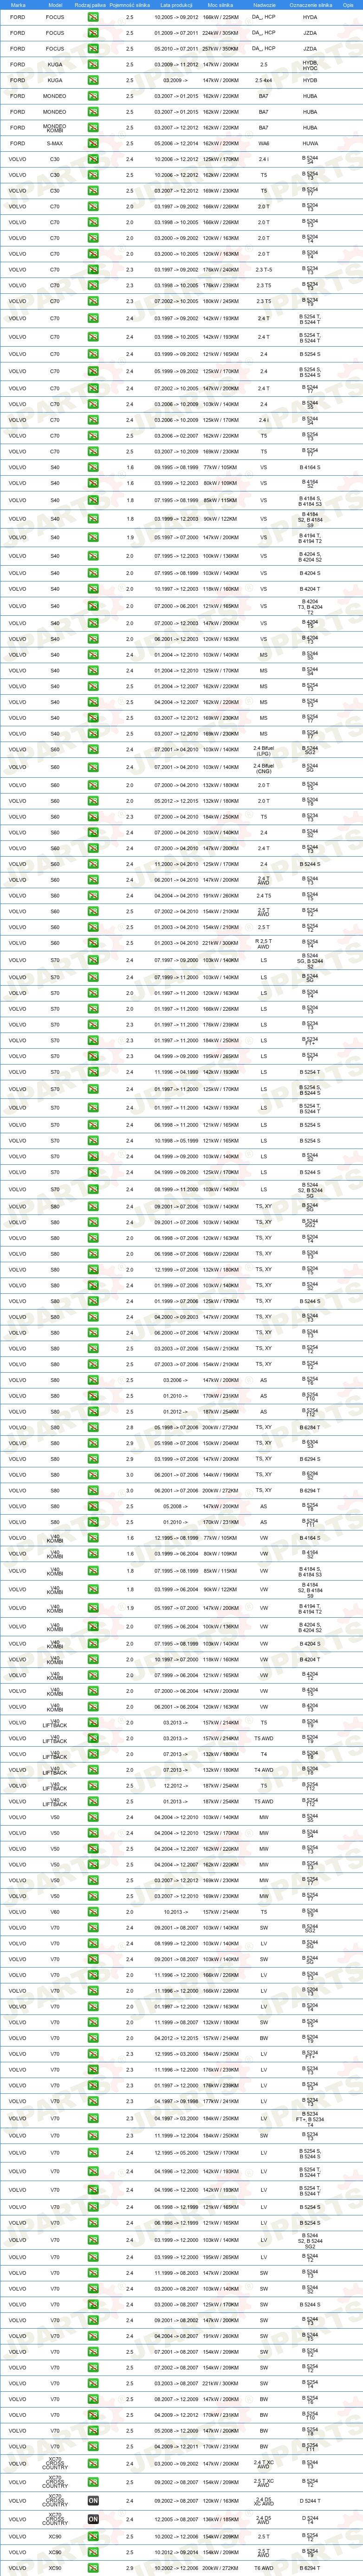Select the 2.5 4x4 body cell

[x=264, y=80]
